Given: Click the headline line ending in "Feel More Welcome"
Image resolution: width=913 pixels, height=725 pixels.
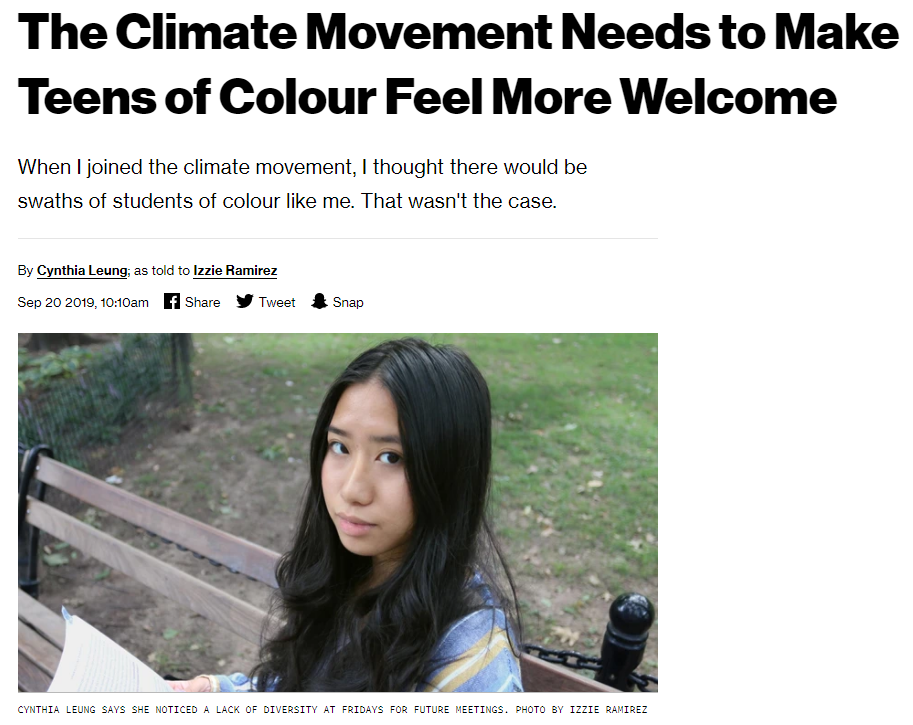Looking at the screenshot, I should (x=427, y=97).
